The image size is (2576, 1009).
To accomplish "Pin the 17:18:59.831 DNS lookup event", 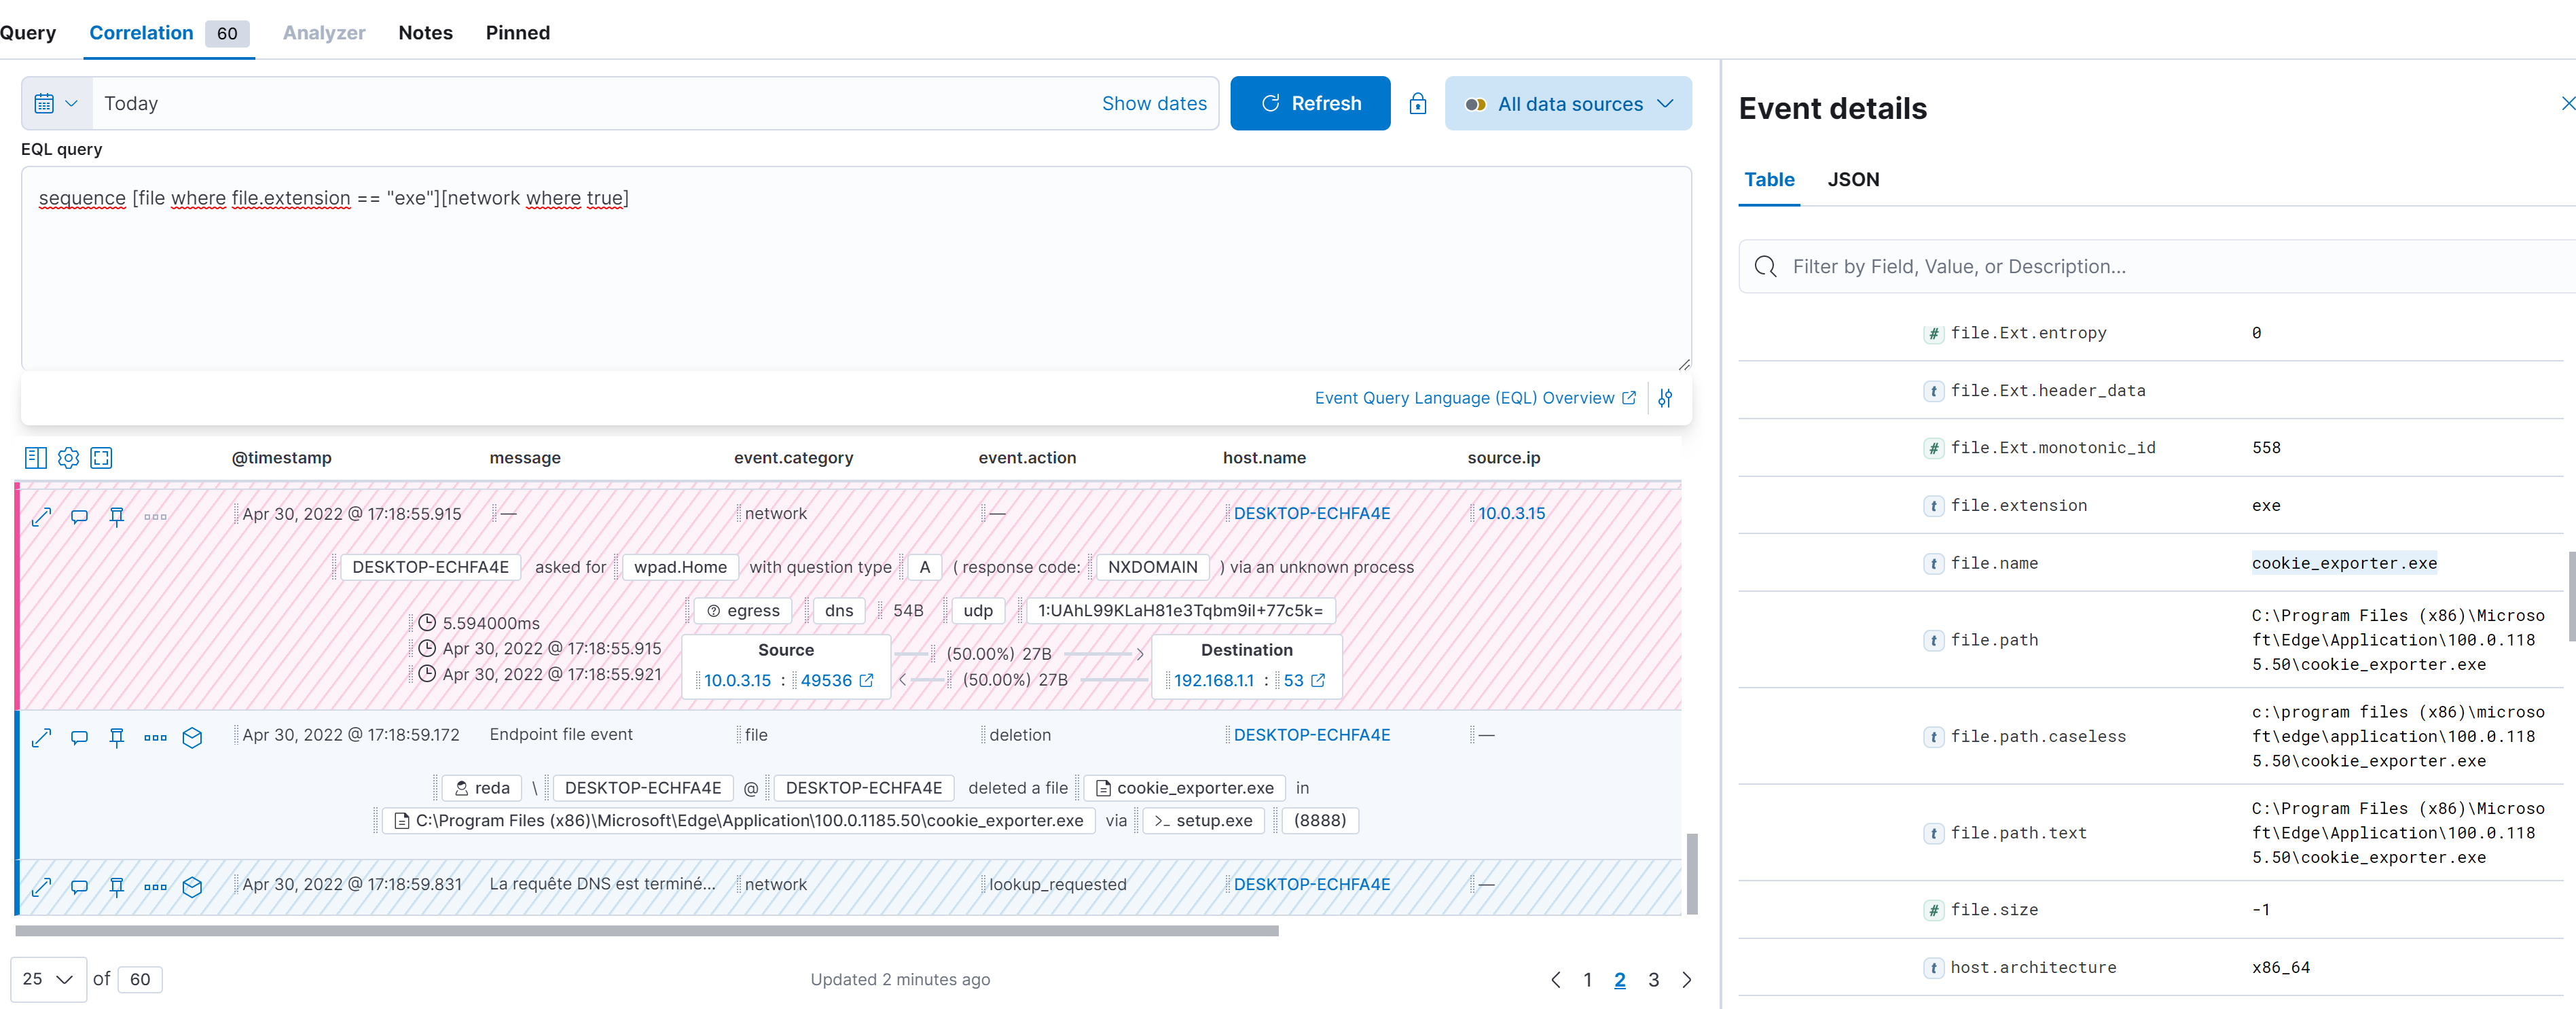I will pos(117,886).
